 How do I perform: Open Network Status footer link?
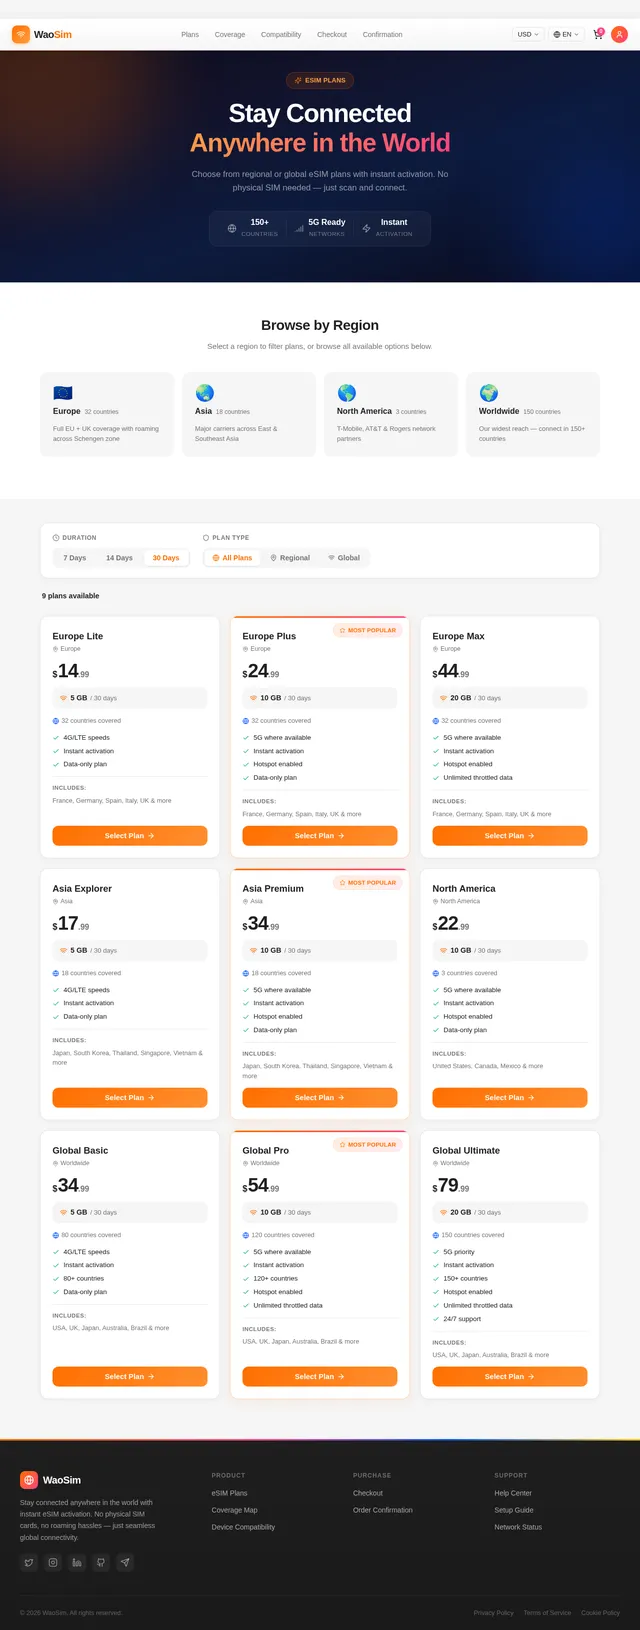[x=518, y=1527]
